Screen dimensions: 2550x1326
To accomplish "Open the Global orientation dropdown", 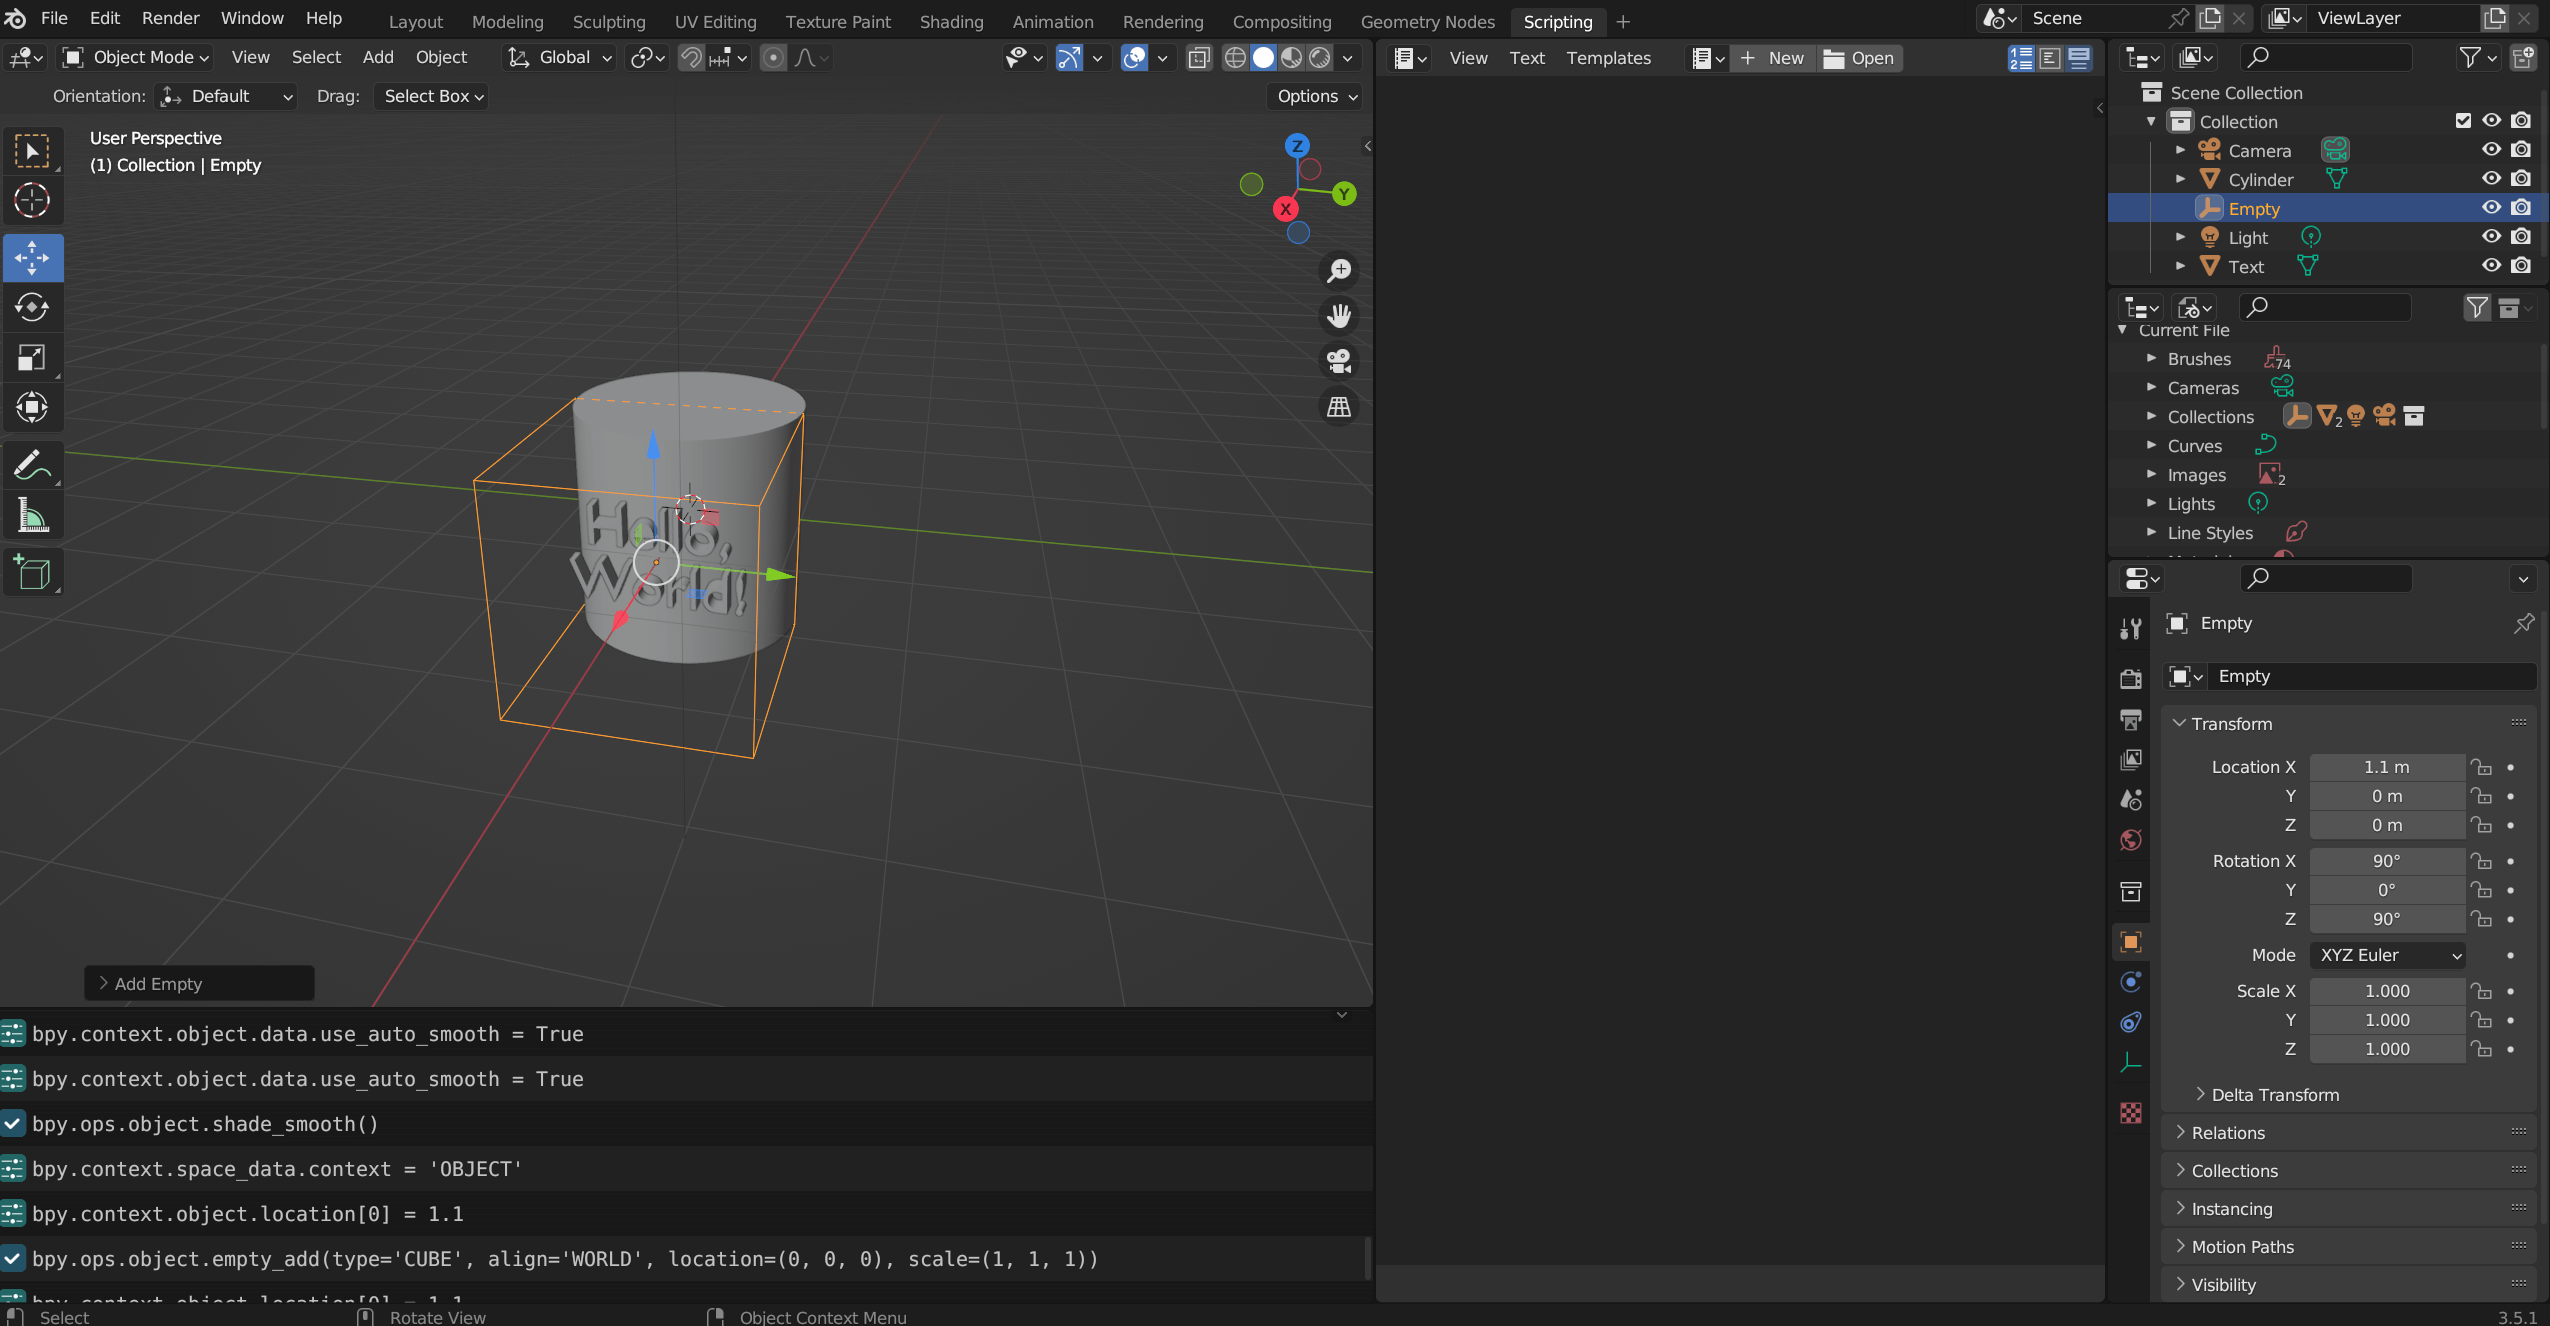I will (559, 57).
